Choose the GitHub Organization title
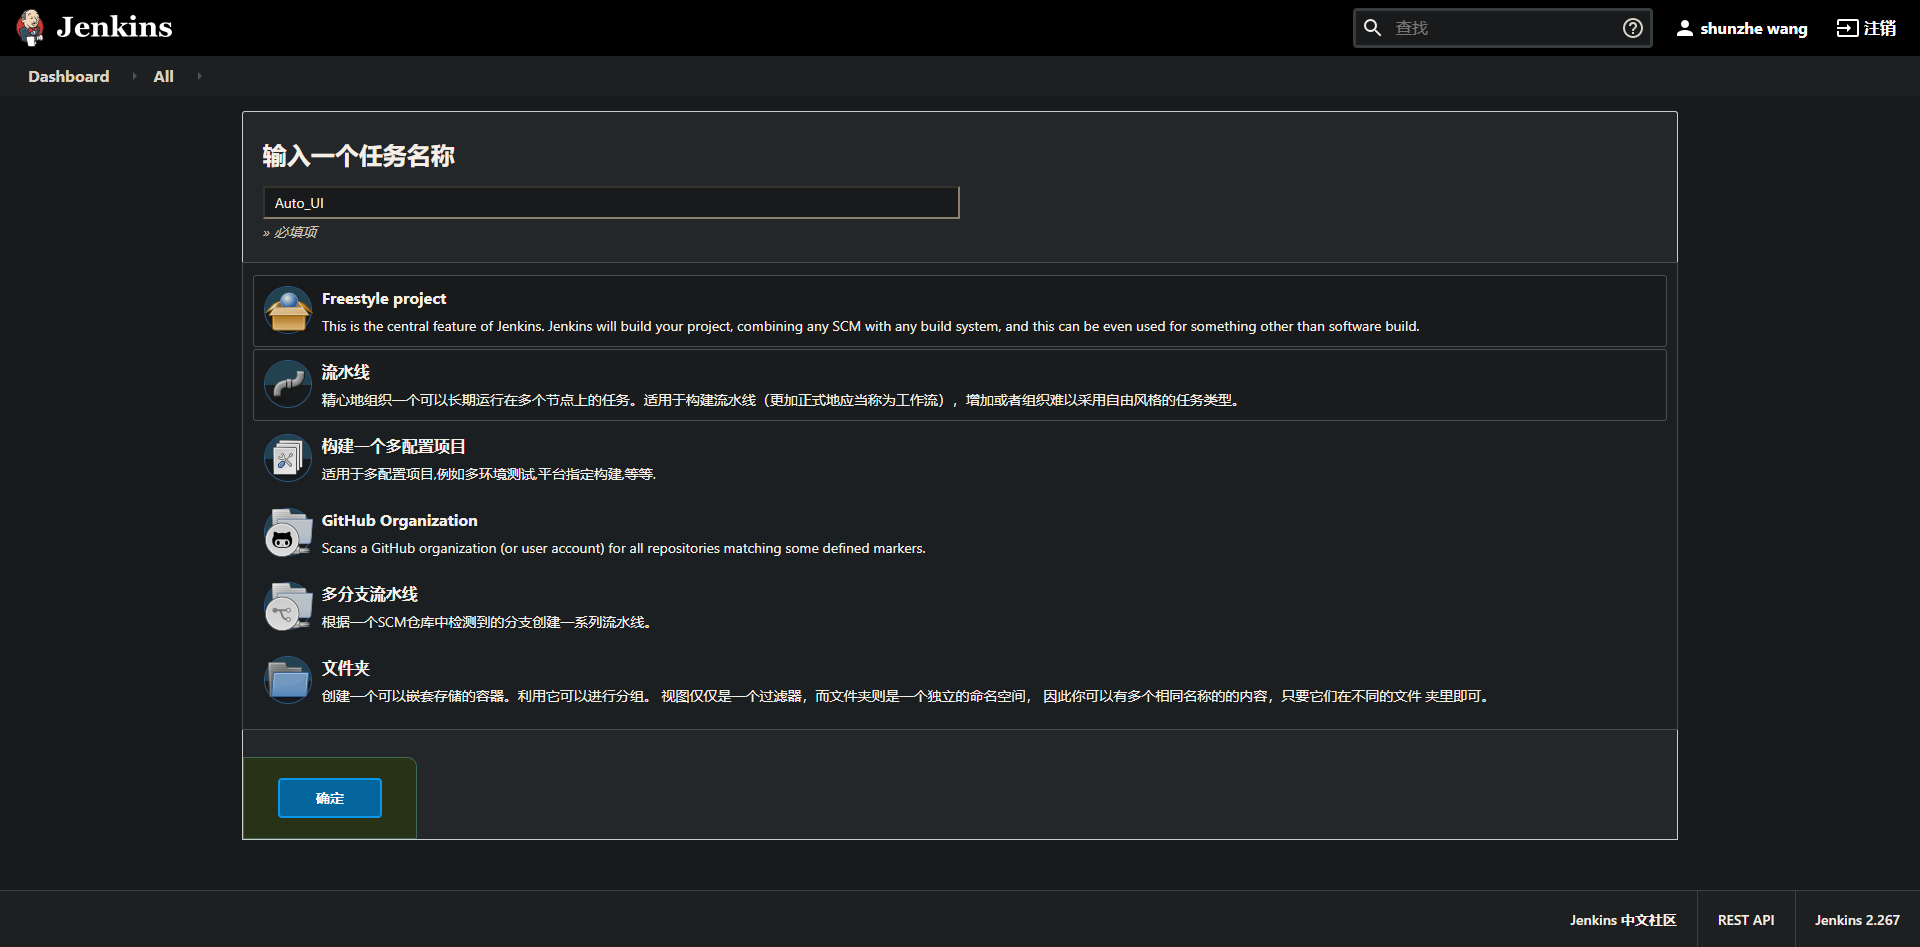The image size is (1920, 947). point(400,521)
